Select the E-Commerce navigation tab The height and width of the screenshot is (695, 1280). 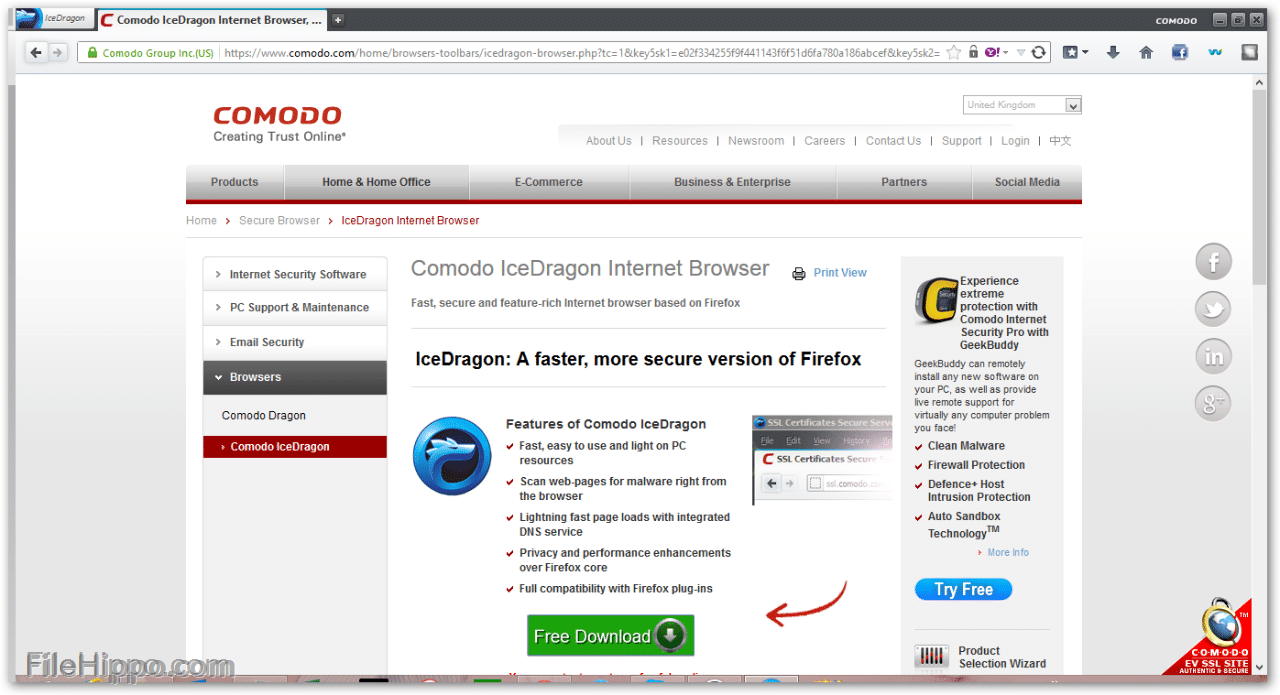pos(548,182)
